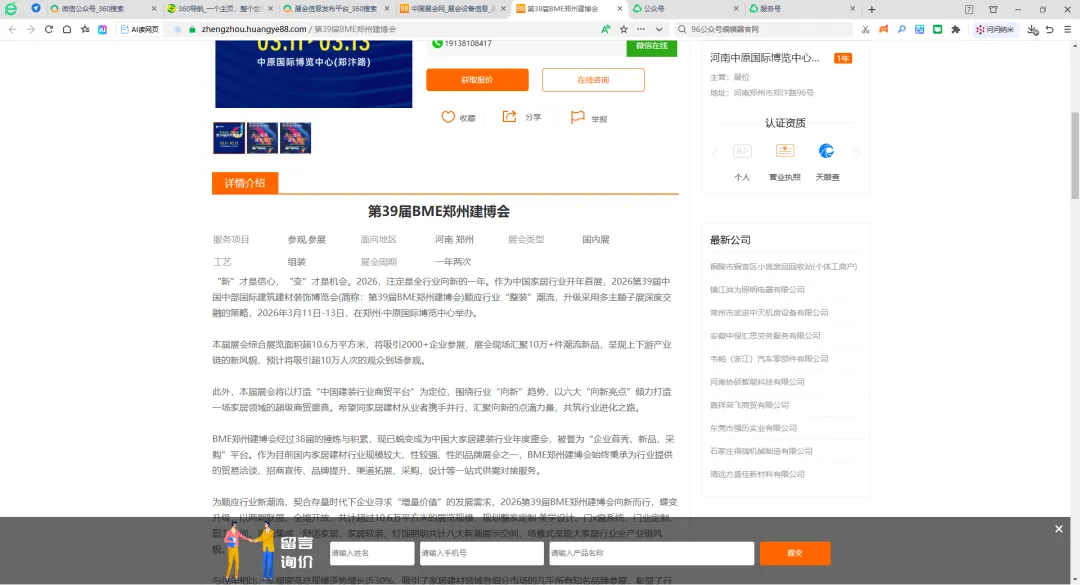Viewport: 1080px width, 585px height.
Task: Switch to 展会信息发布平台_360搜索 tab
Action: tap(335, 9)
